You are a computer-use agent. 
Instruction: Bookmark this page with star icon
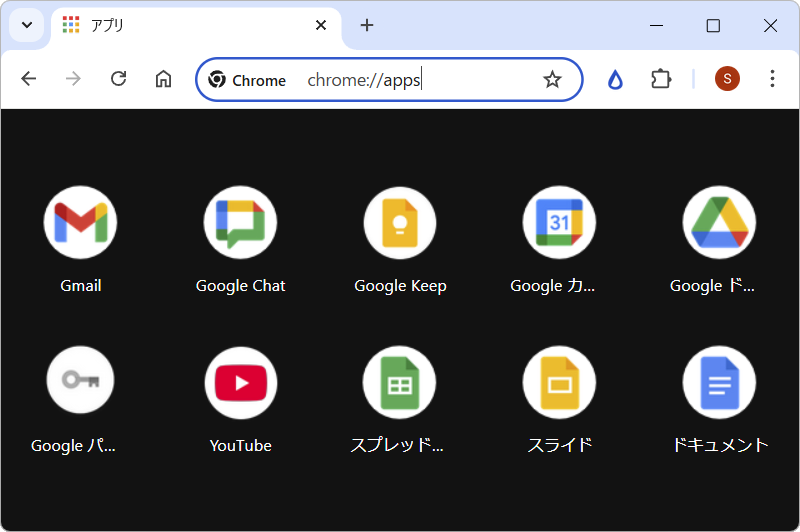click(552, 80)
